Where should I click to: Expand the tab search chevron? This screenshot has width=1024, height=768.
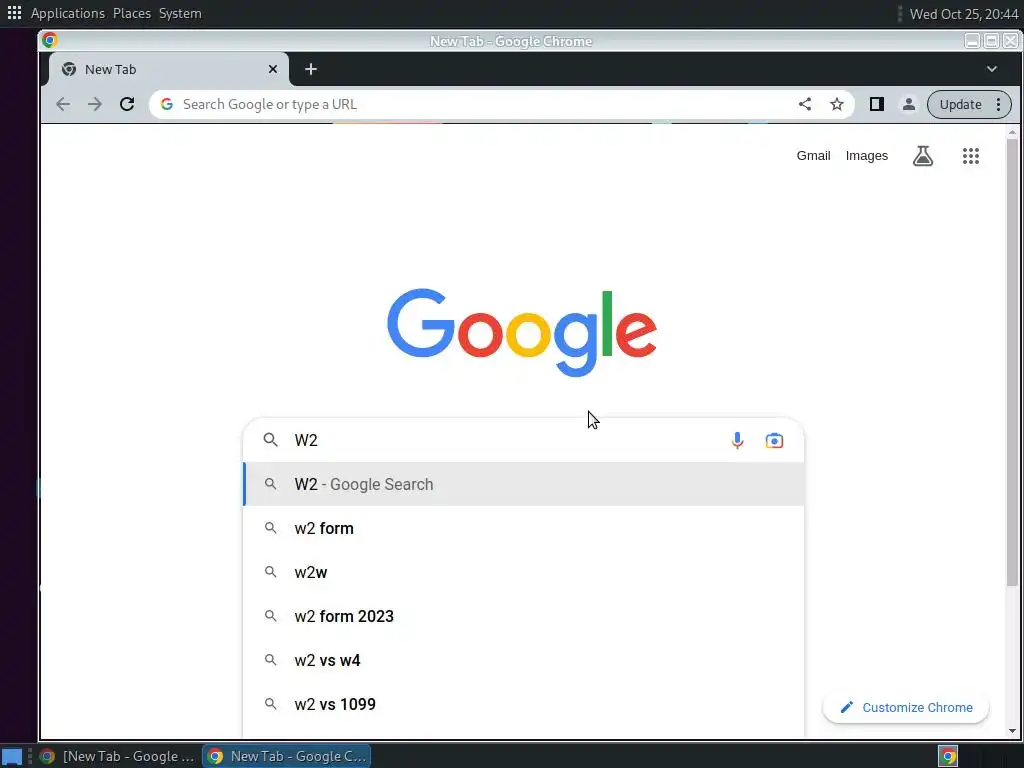(x=991, y=69)
